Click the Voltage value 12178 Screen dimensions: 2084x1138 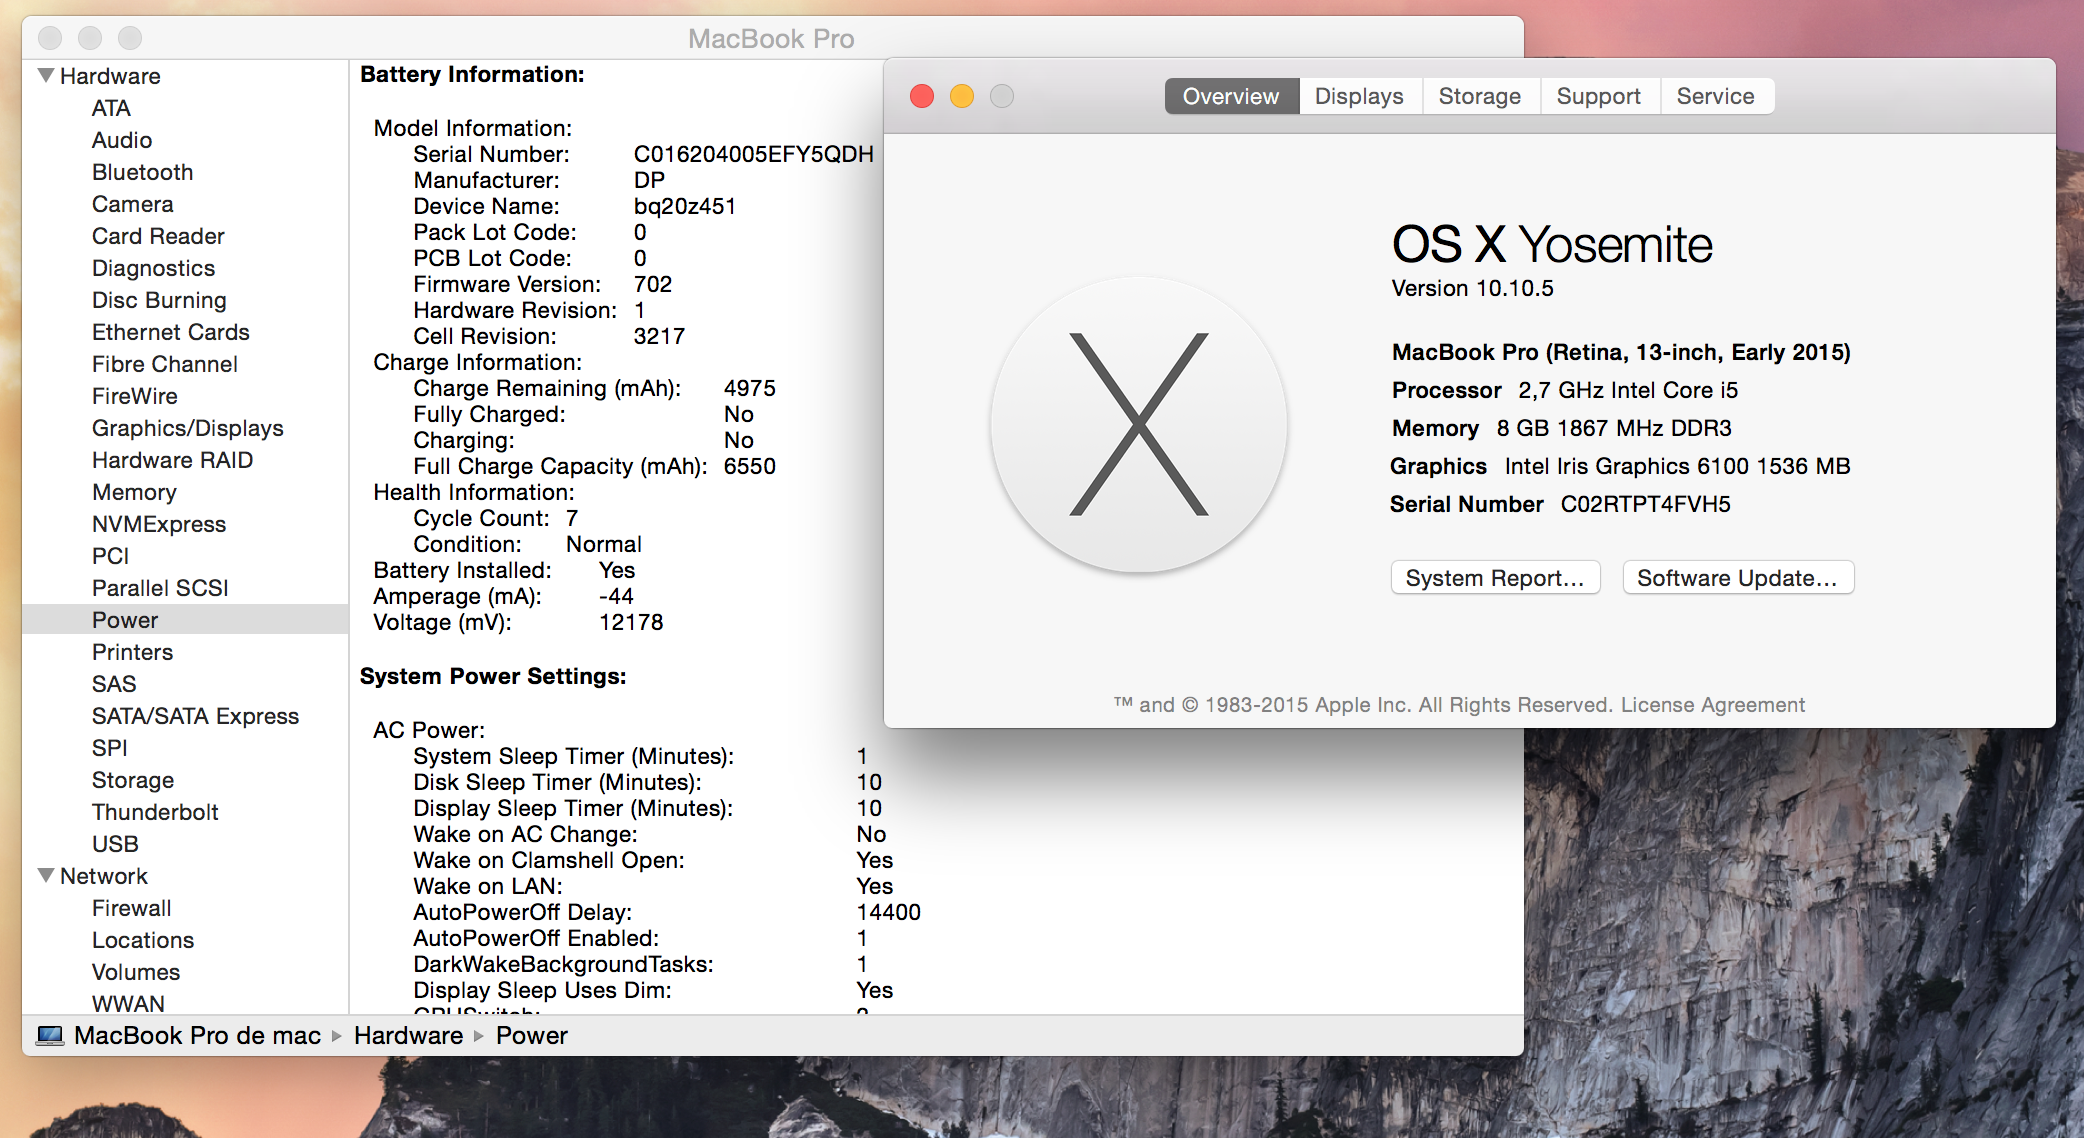(x=631, y=622)
